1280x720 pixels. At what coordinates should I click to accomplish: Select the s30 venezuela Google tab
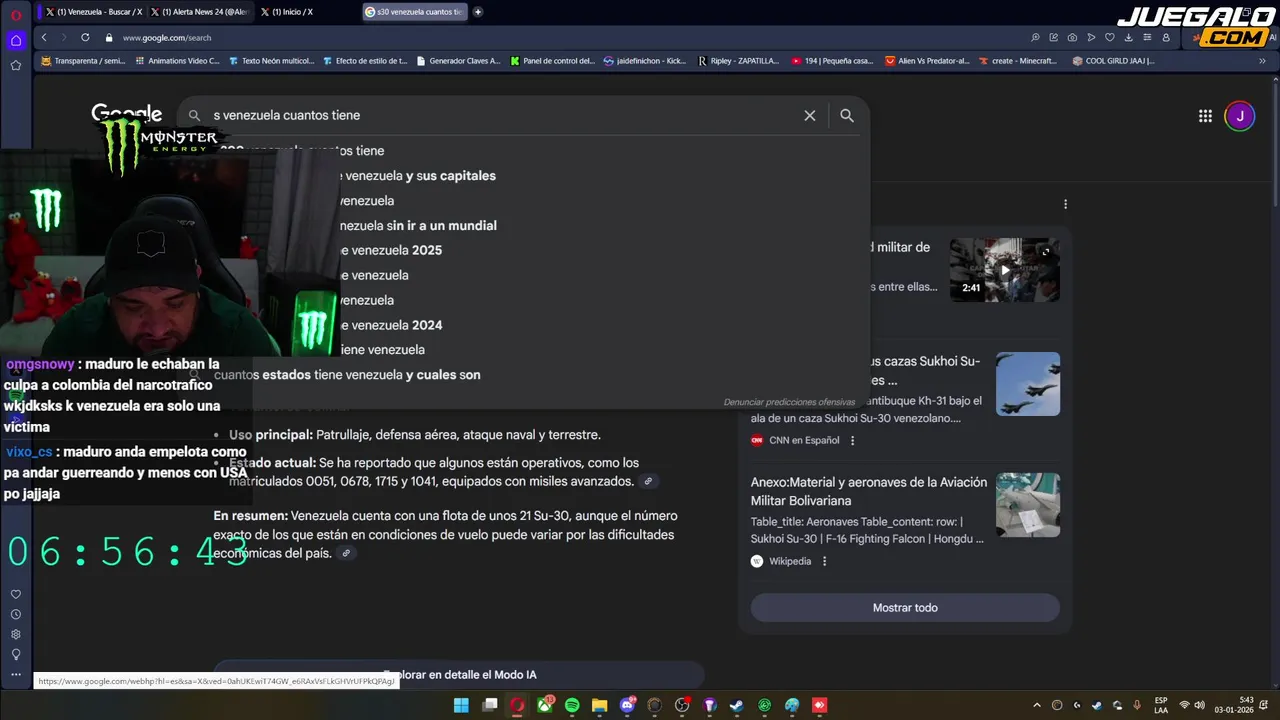coord(413,12)
